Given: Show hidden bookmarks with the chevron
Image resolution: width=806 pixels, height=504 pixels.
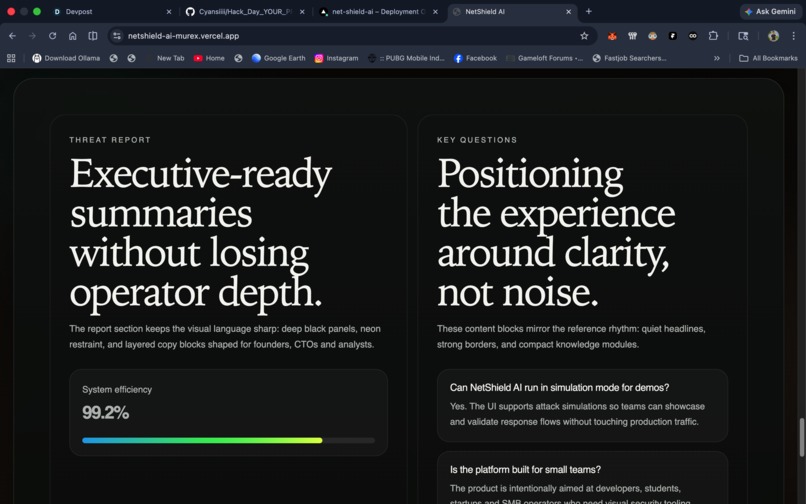Looking at the screenshot, I should click(x=717, y=58).
